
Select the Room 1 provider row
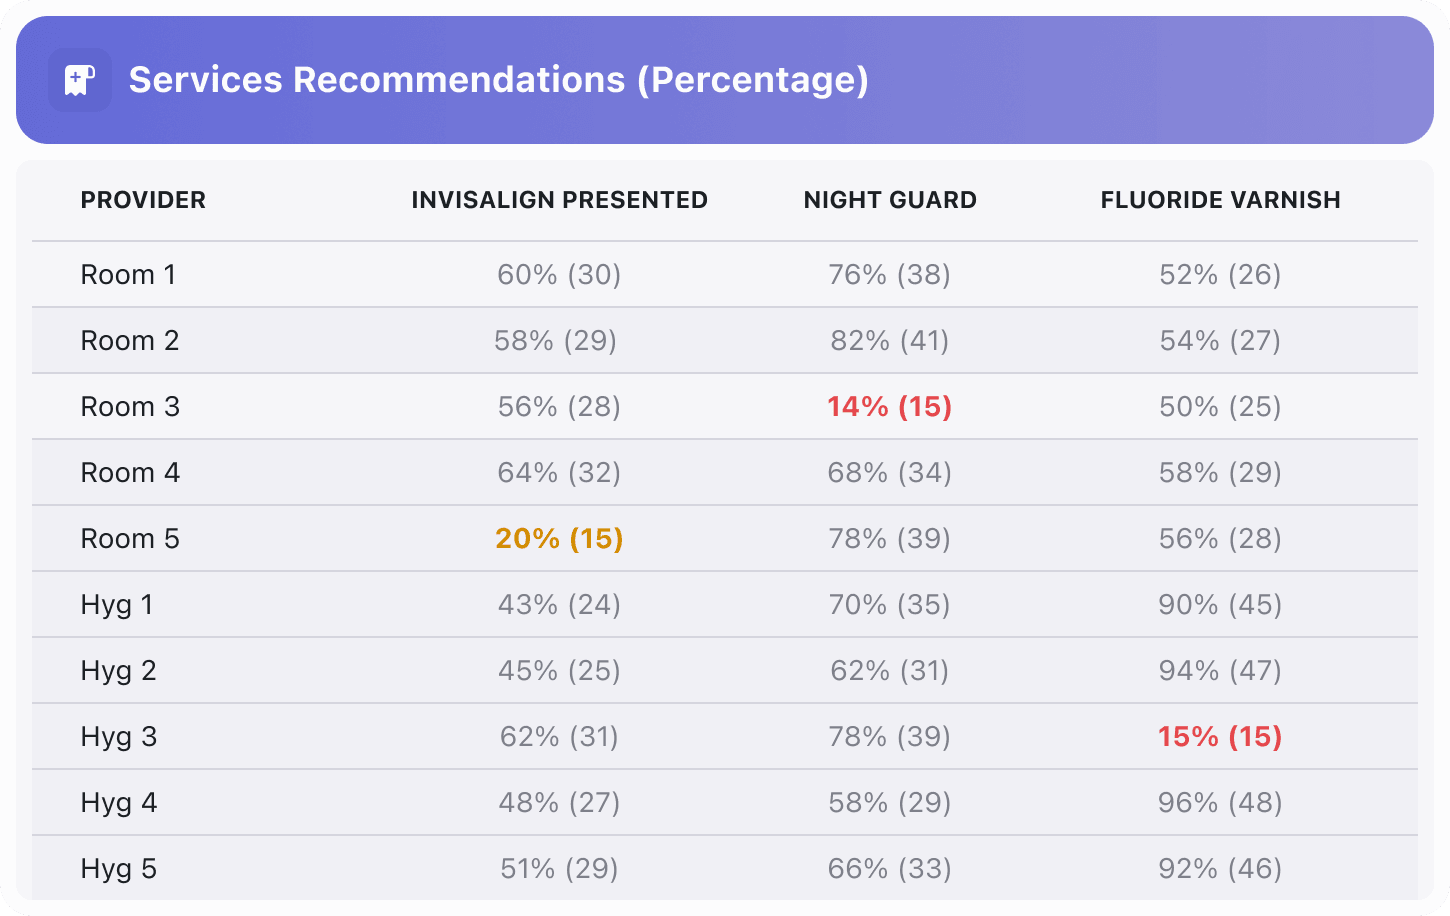tap(128, 275)
